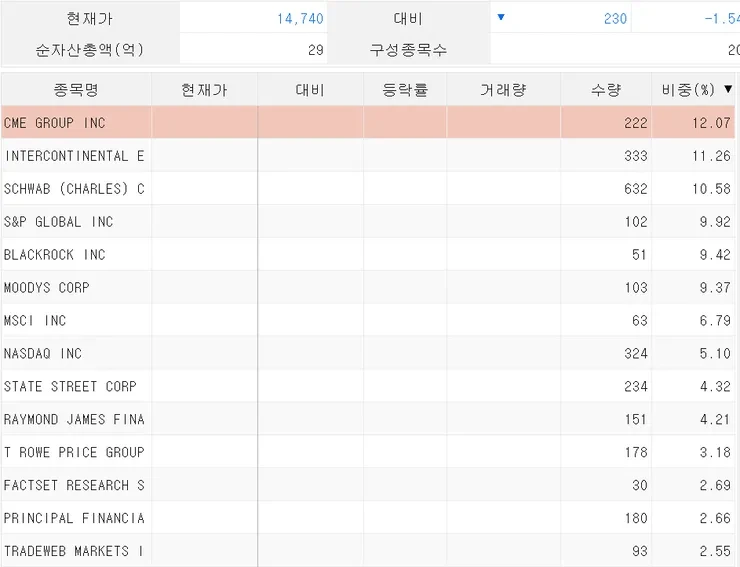This screenshot has width=740, height=567.
Task: Click the 순자산총액(억) label
Action: coord(90,50)
